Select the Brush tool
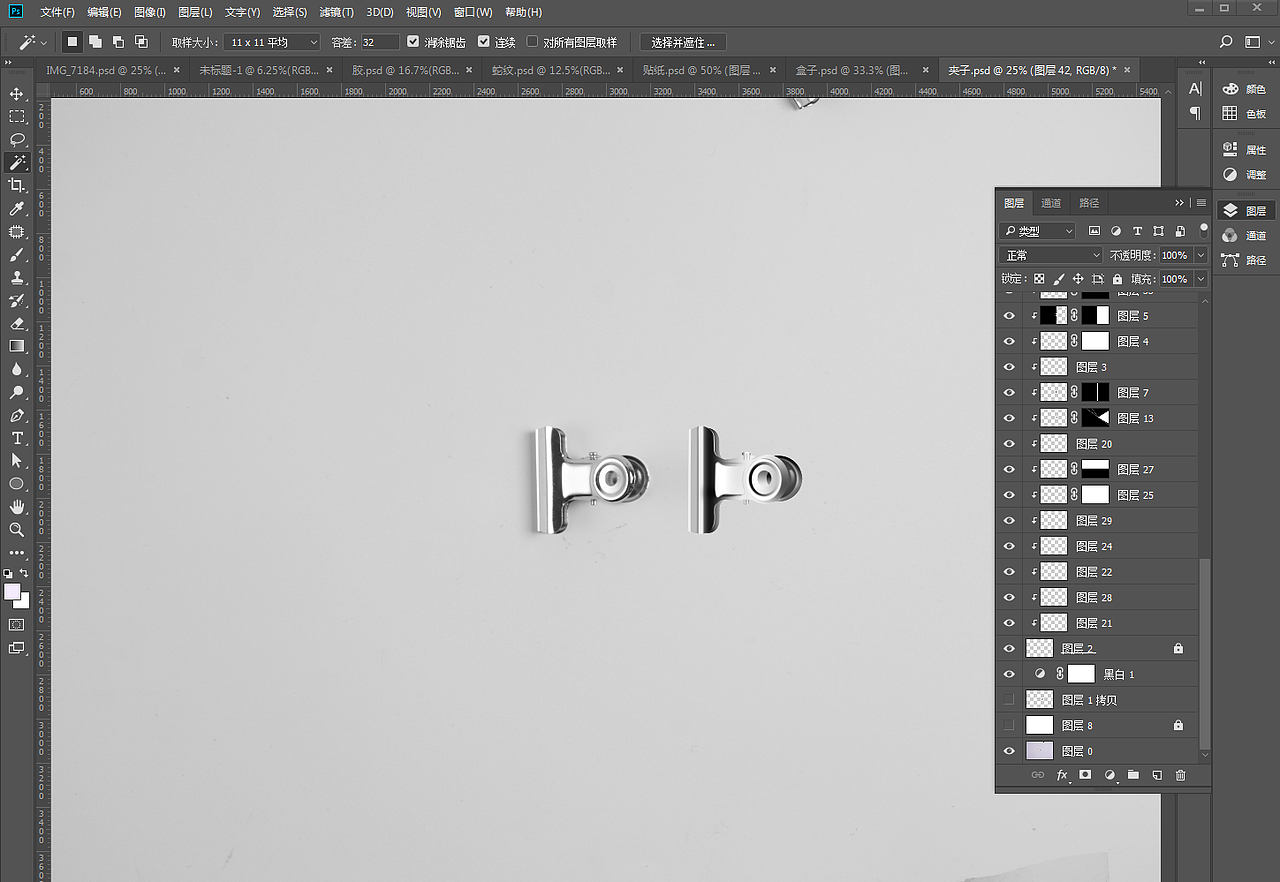The image size is (1280, 882). pyautogui.click(x=17, y=255)
